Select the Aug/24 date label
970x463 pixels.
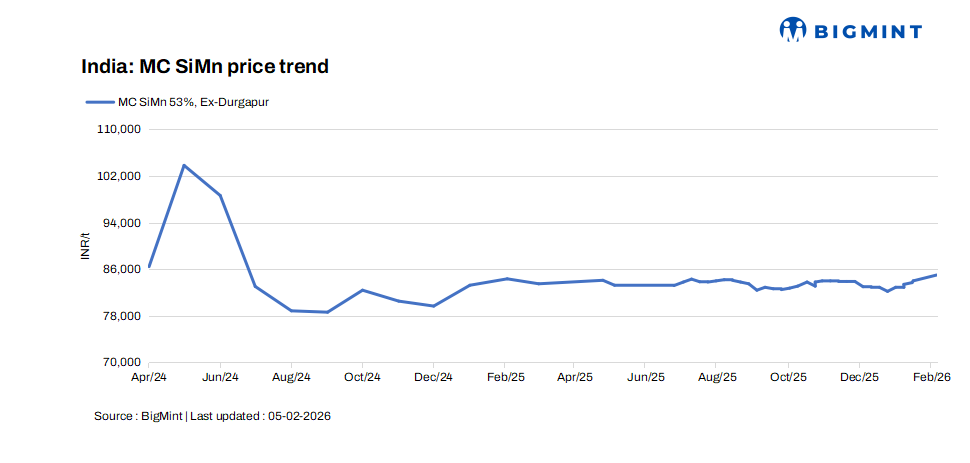click(291, 377)
